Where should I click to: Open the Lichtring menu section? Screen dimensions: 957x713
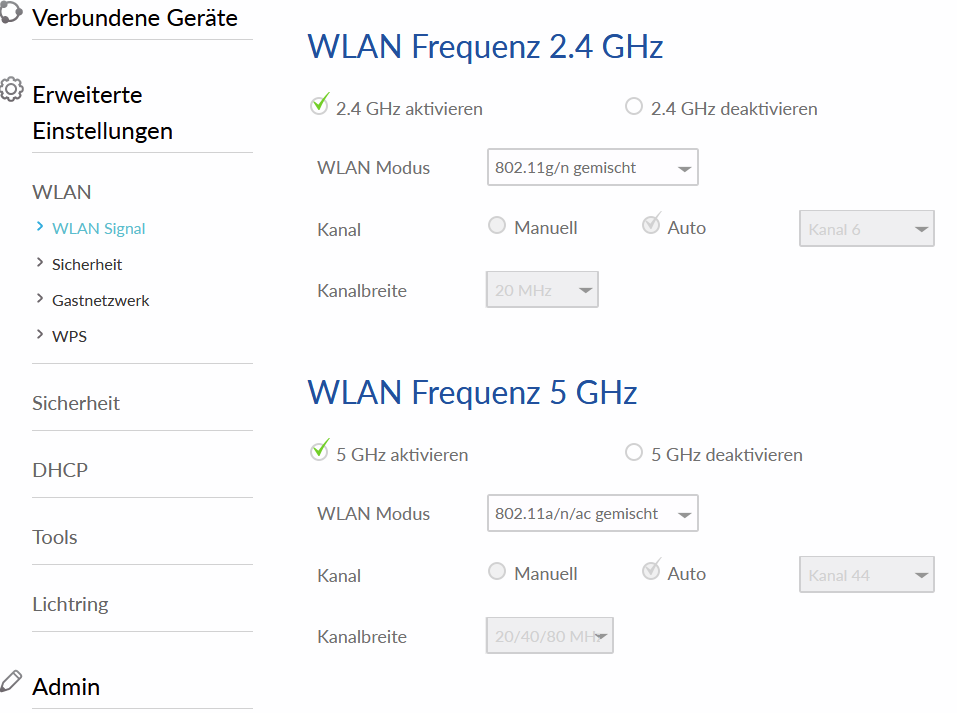[70, 604]
